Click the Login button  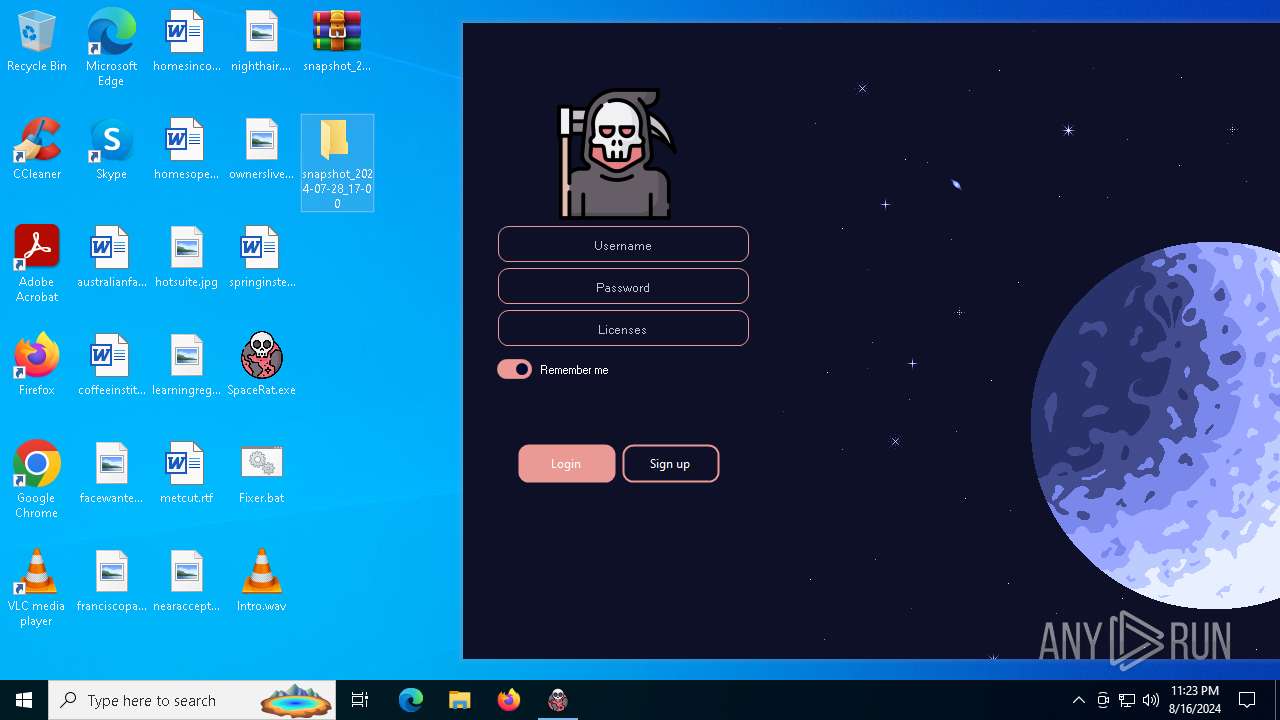coord(566,463)
